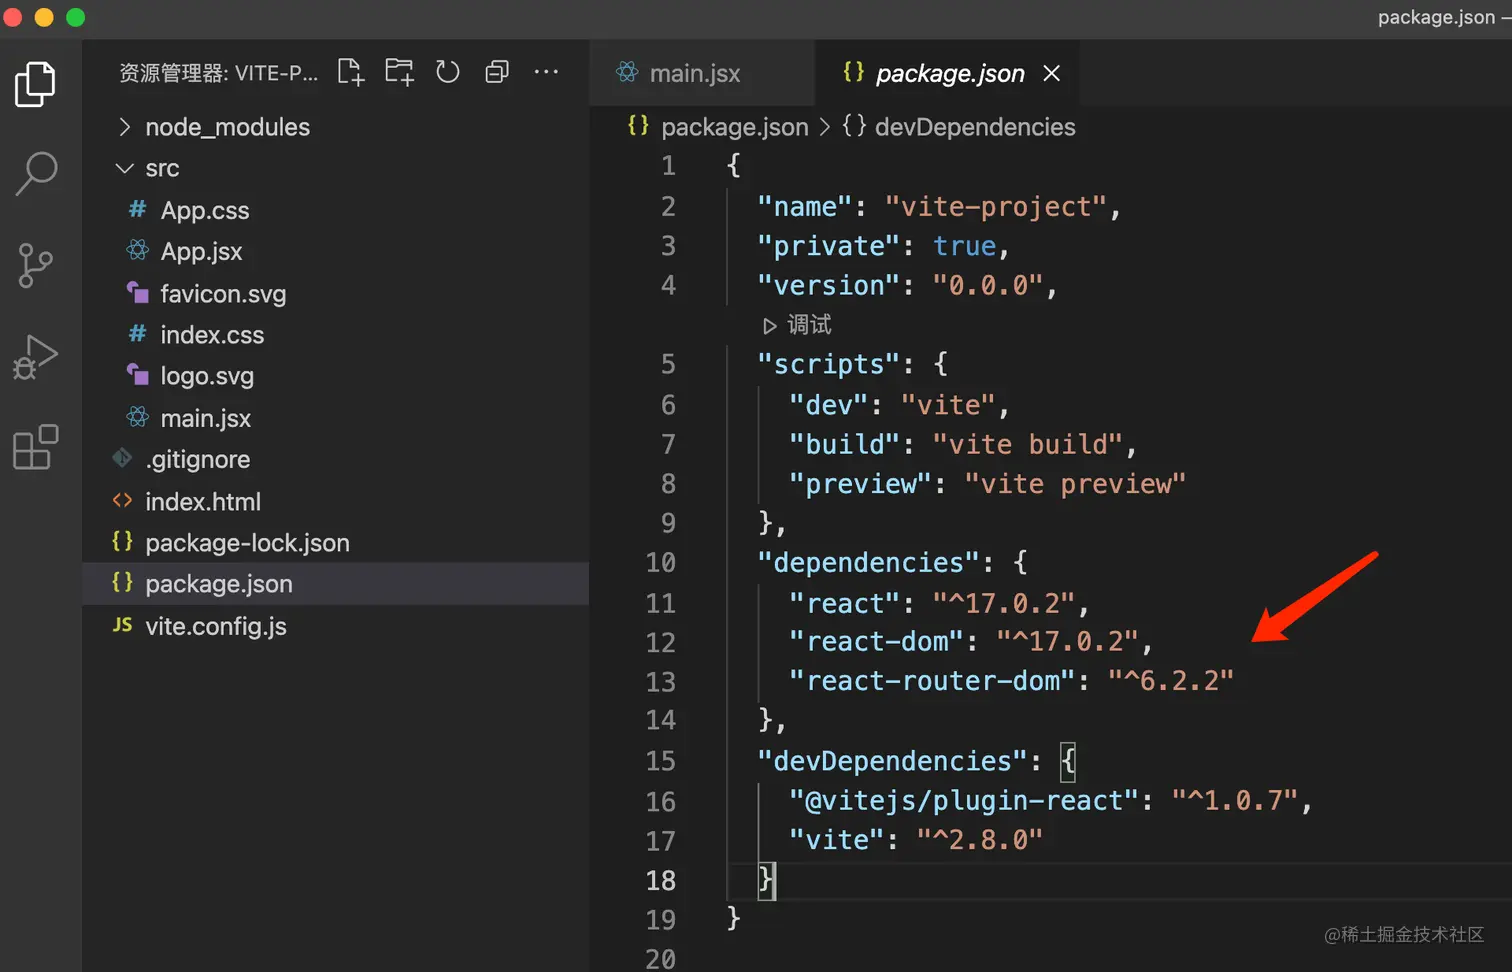Expand the node_modules folder

pyautogui.click(x=227, y=127)
